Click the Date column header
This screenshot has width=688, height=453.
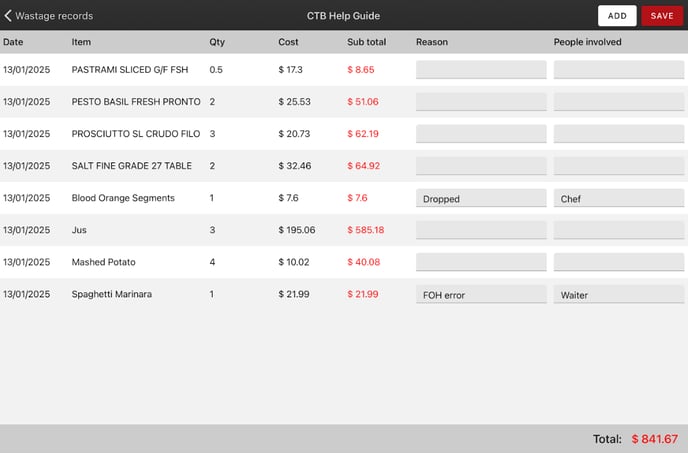13,42
